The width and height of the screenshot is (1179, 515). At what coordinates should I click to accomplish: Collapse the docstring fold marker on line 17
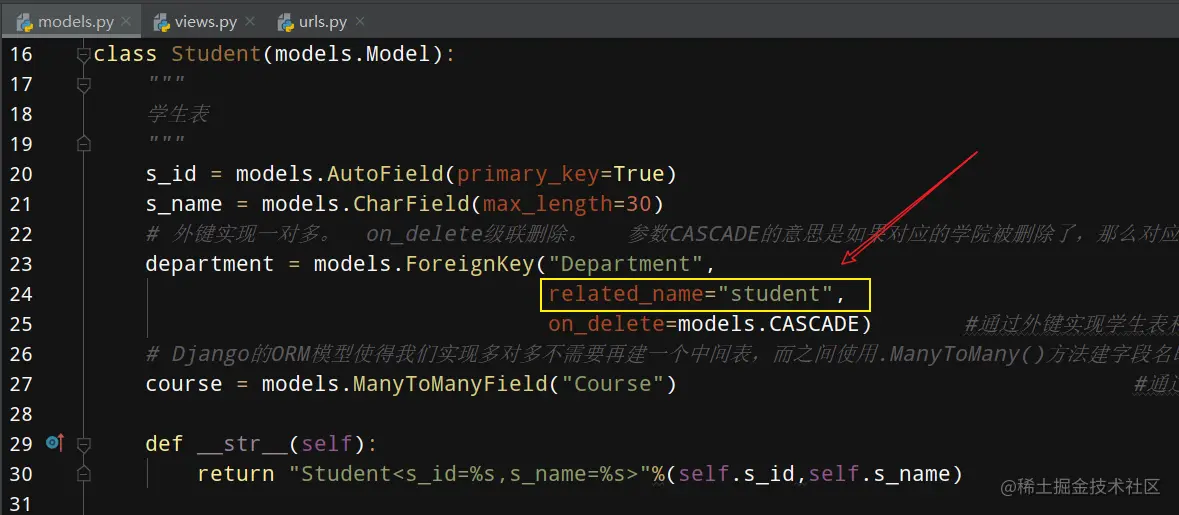(83, 84)
